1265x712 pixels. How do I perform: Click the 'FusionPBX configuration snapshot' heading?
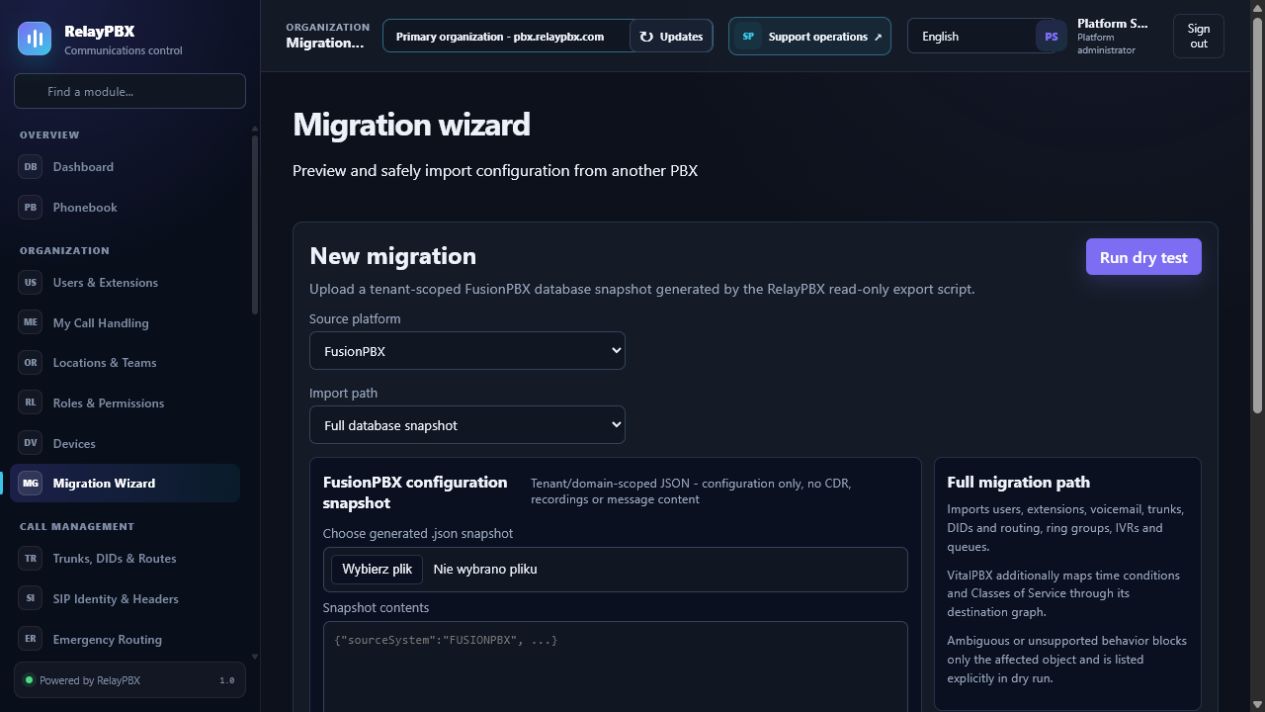[x=415, y=492]
